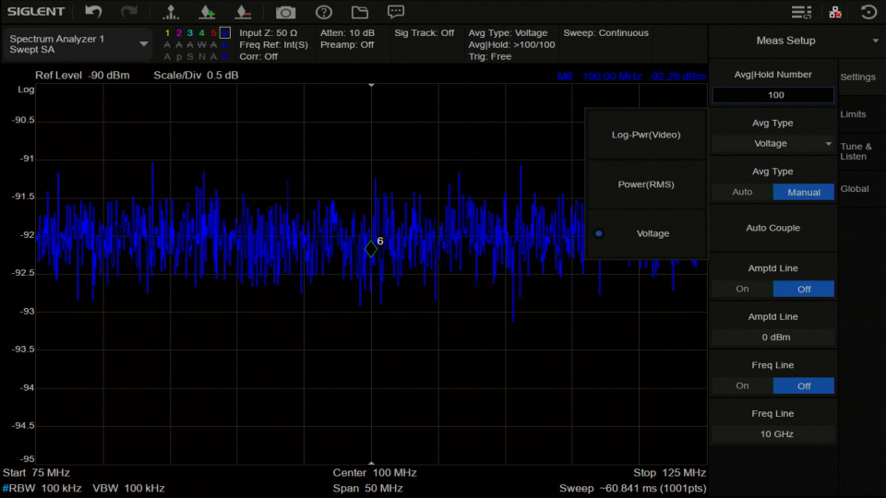The height and width of the screenshot is (498, 886).
Task: Edit the Avg|Hold Number field
Action: 773,95
